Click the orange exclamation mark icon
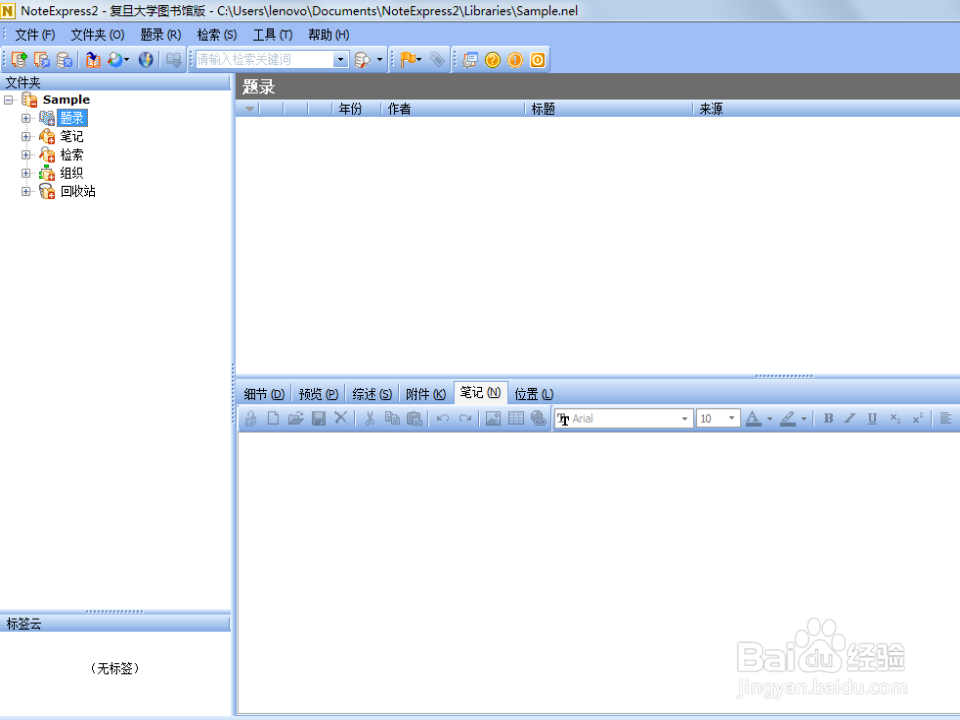 515,59
